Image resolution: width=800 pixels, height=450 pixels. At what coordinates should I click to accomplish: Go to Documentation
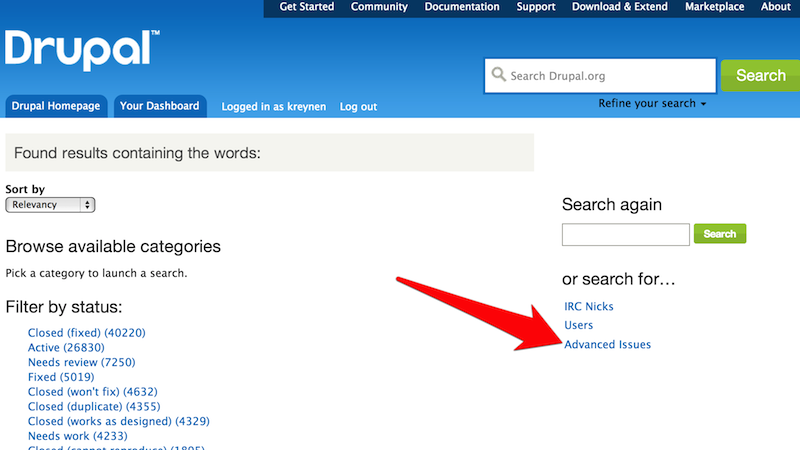click(x=462, y=7)
